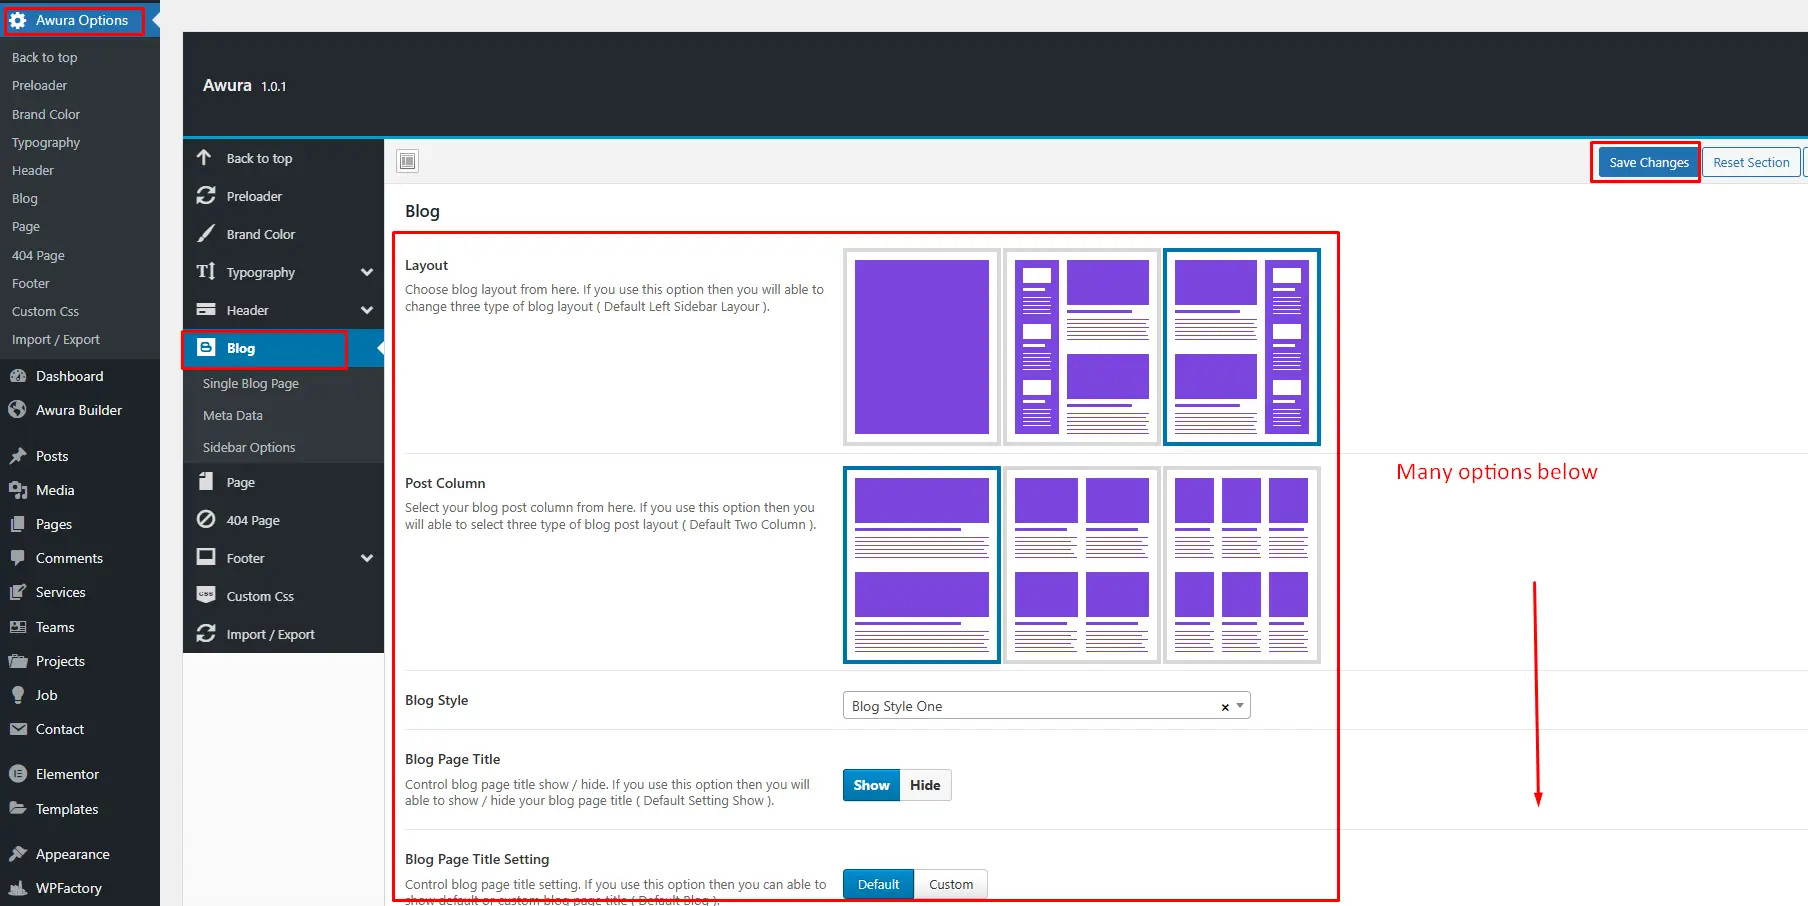The image size is (1808, 906).
Task: Choose Default for Blog Page Title Setting
Action: (878, 884)
